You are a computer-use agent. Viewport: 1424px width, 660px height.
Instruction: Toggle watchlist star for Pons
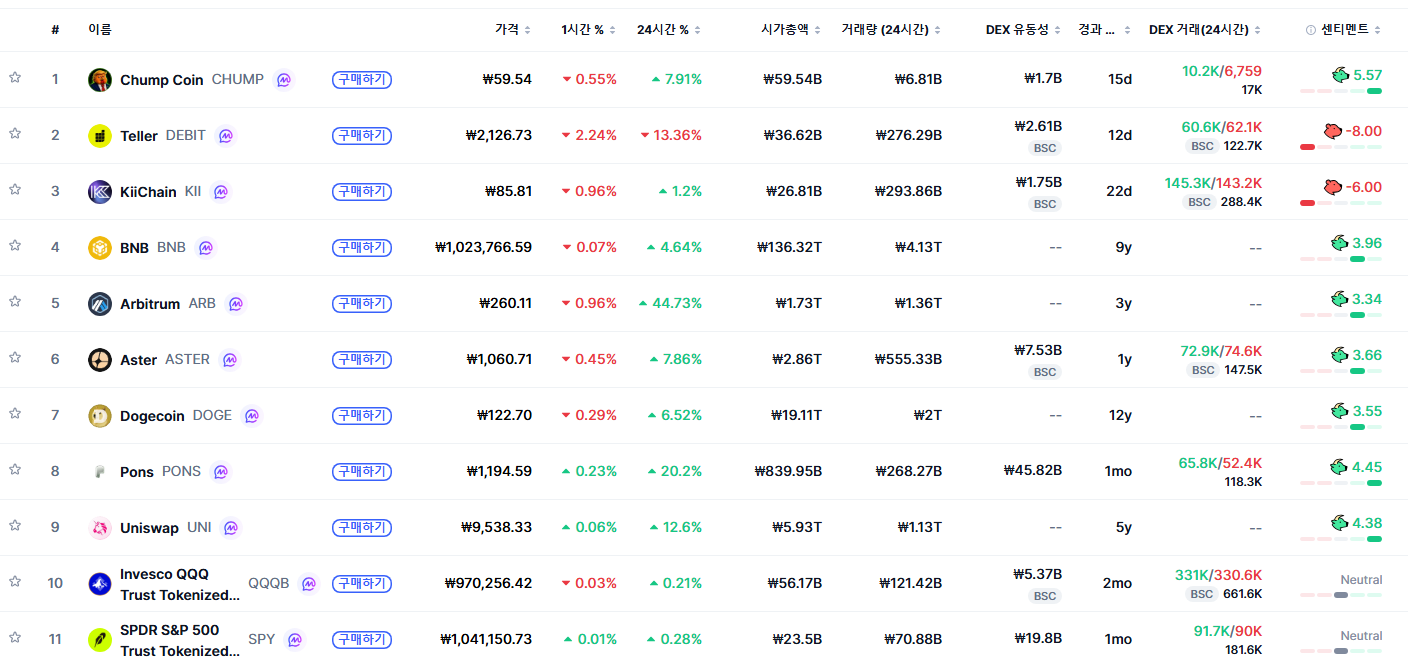click(x=15, y=470)
